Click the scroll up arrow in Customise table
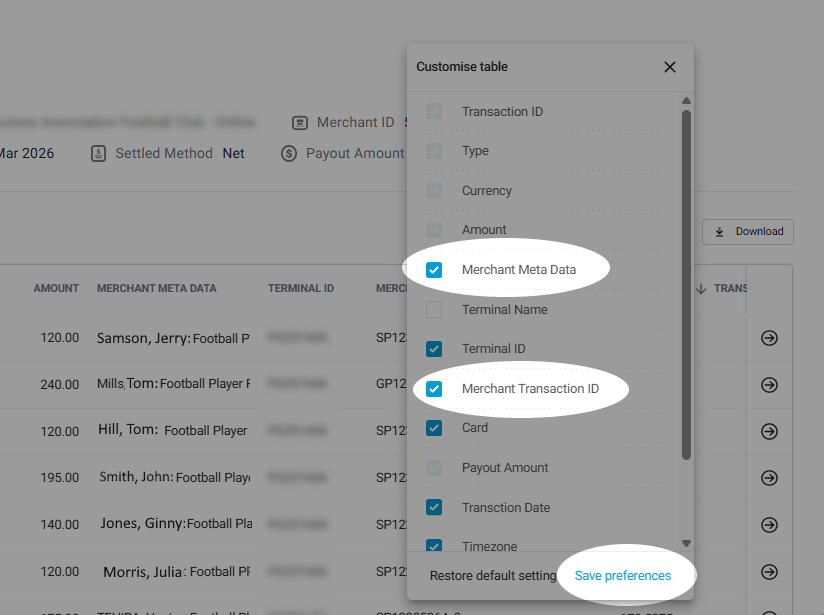824x615 pixels. 686,100
